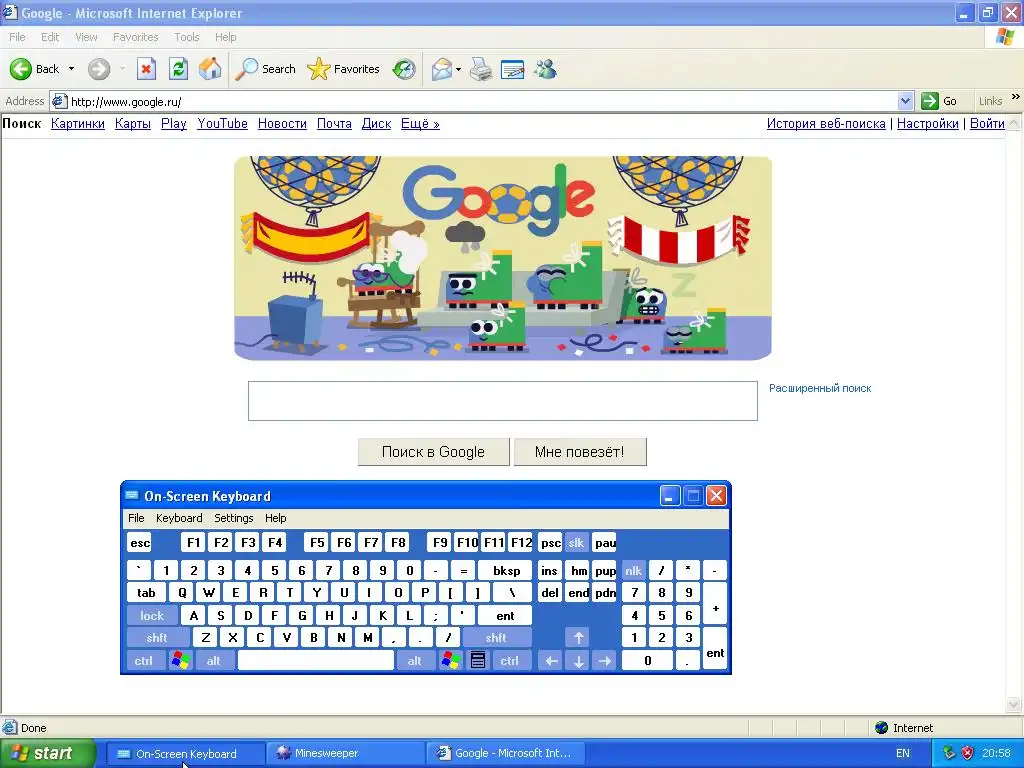The image size is (1024, 768).
Task: Toggle left shft key on On-Screen Keyboard
Action: 157,637
